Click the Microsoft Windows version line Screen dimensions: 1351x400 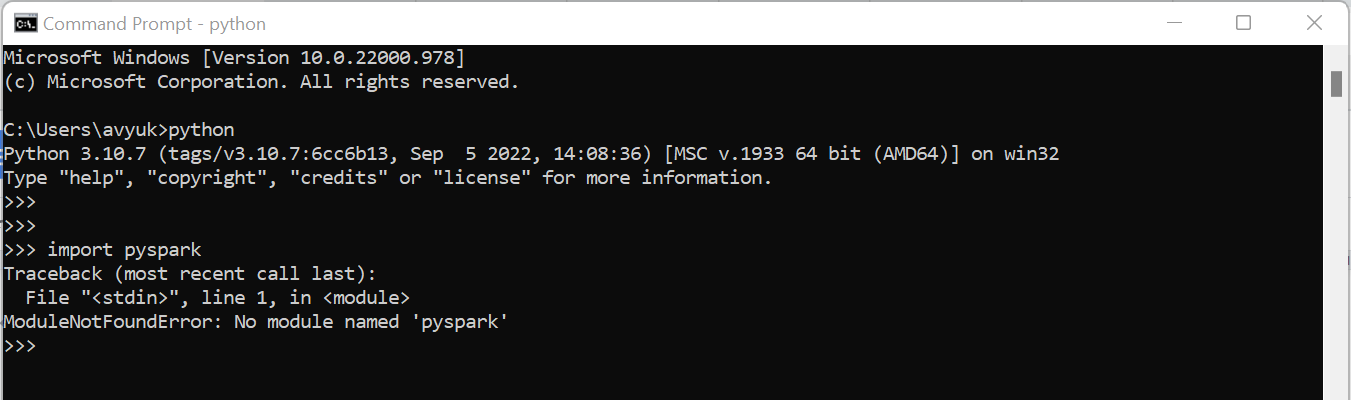pyautogui.click(x=234, y=58)
